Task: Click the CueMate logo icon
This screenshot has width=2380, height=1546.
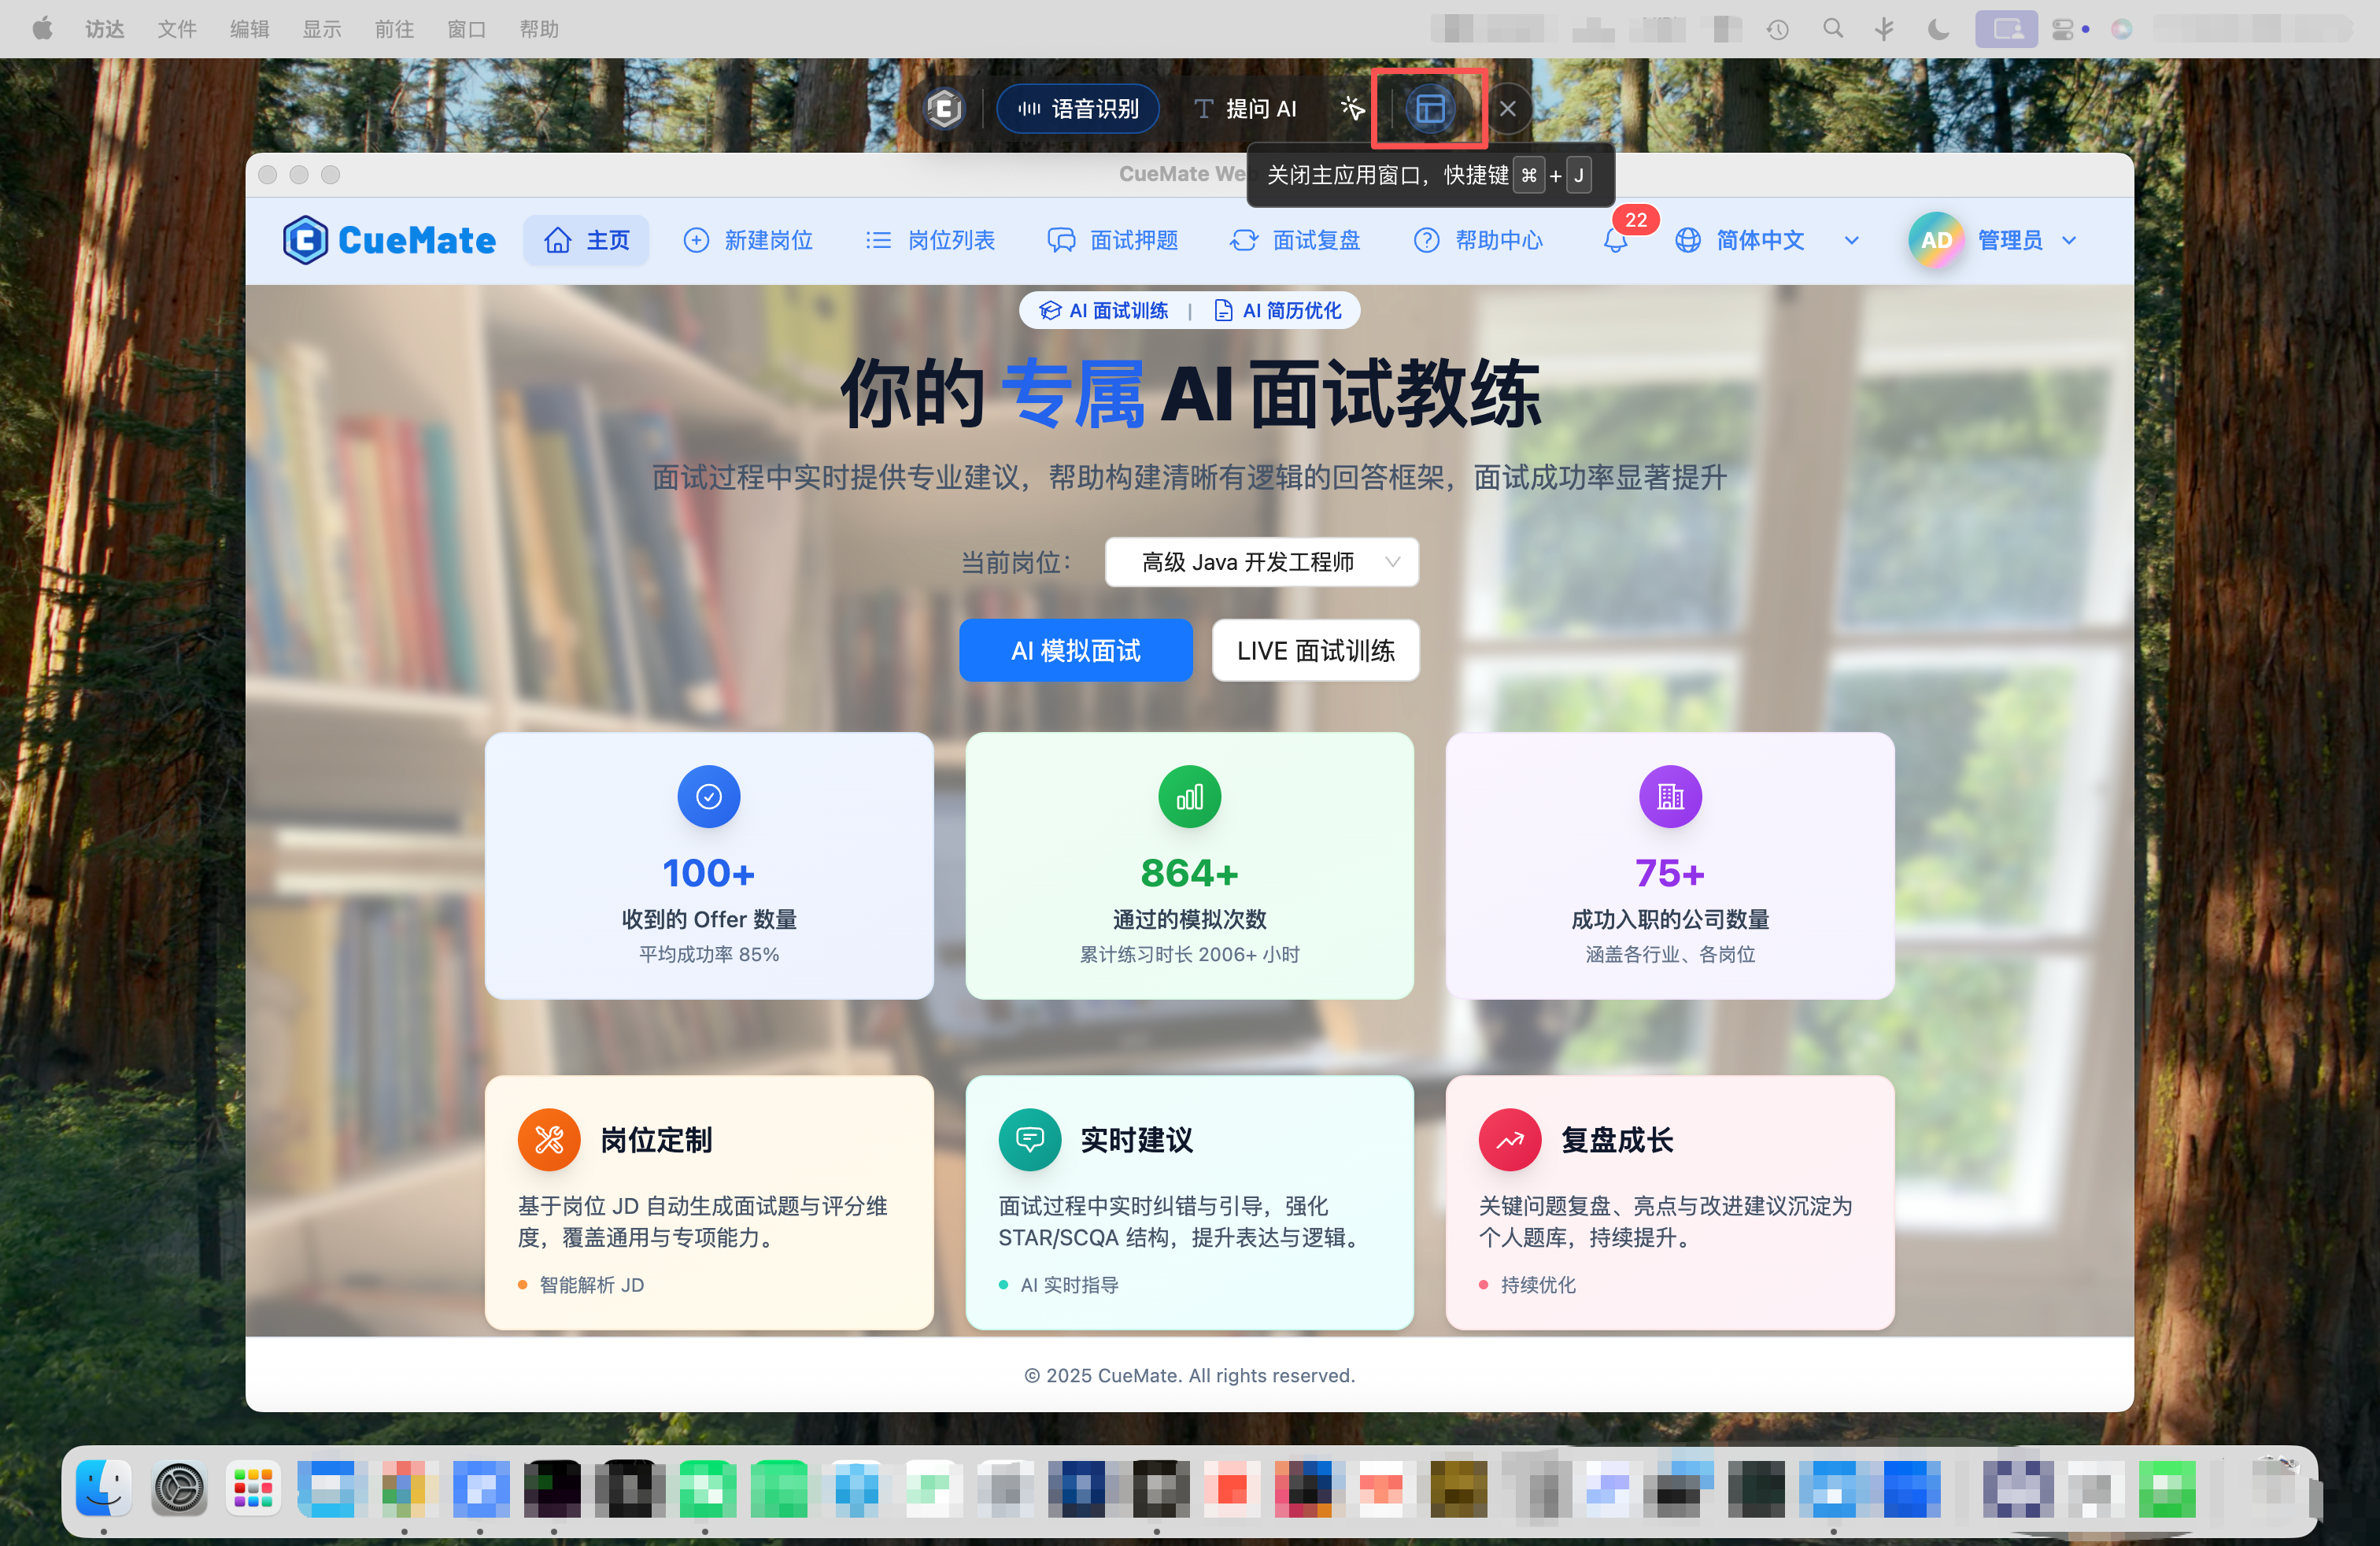Action: (307, 239)
